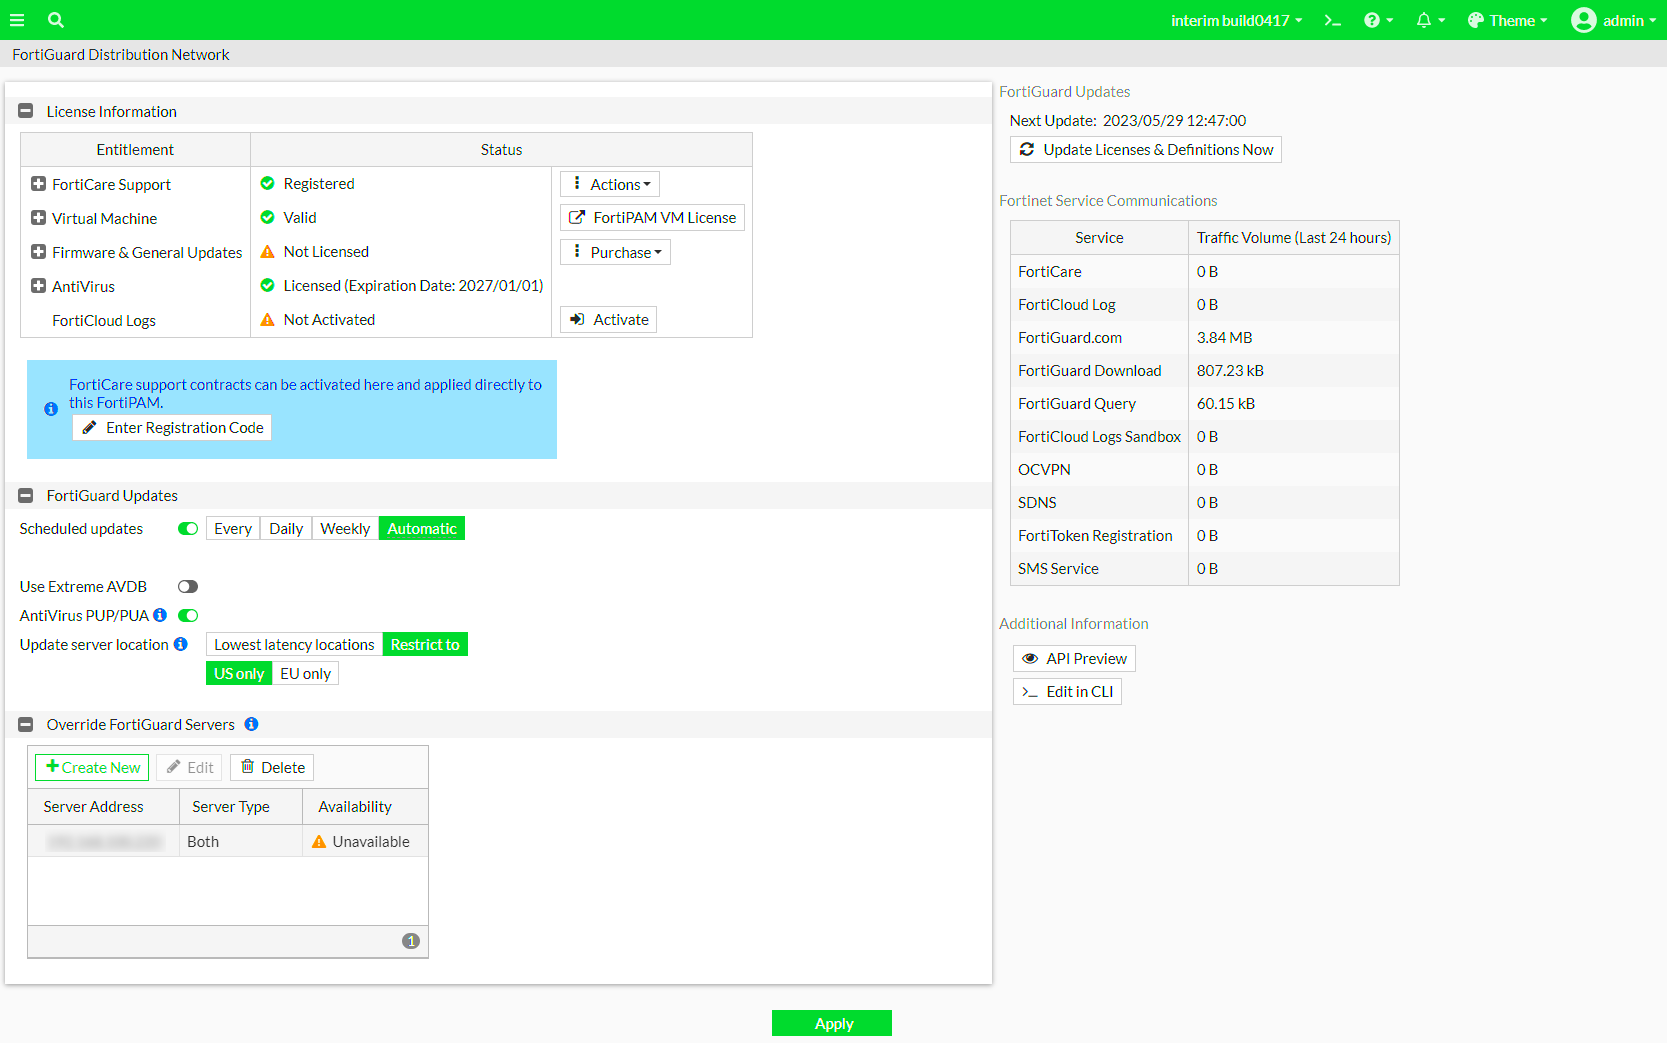Select Weekly update schedule
1667x1043 pixels.
coord(345,528)
